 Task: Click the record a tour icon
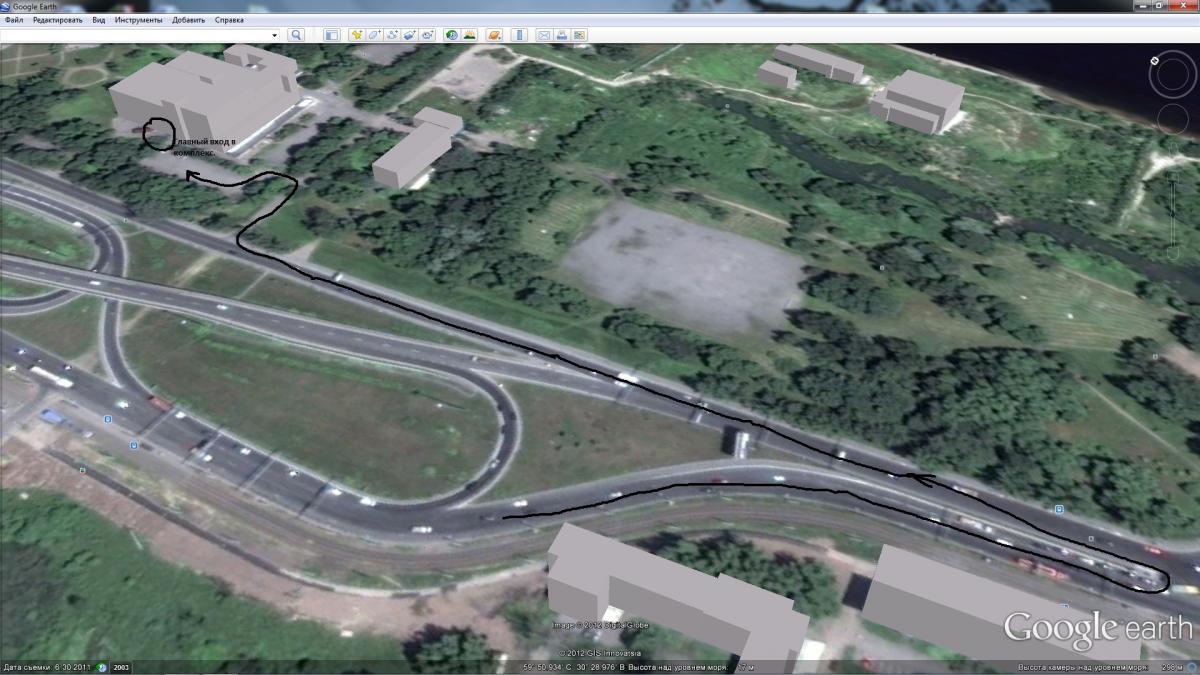click(x=428, y=35)
